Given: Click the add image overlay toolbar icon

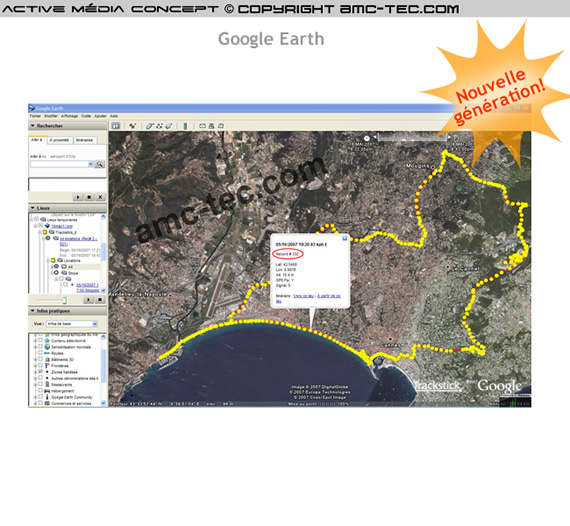Looking at the screenshot, I should coord(169,126).
